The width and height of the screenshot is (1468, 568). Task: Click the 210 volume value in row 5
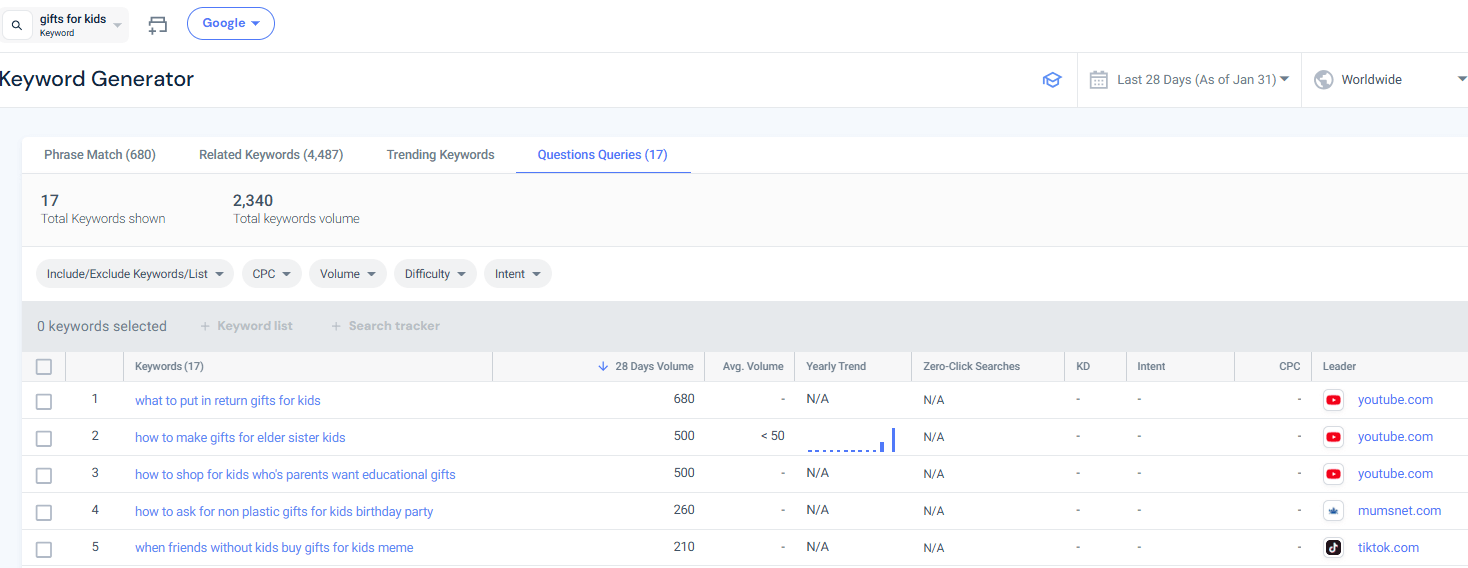(x=684, y=547)
